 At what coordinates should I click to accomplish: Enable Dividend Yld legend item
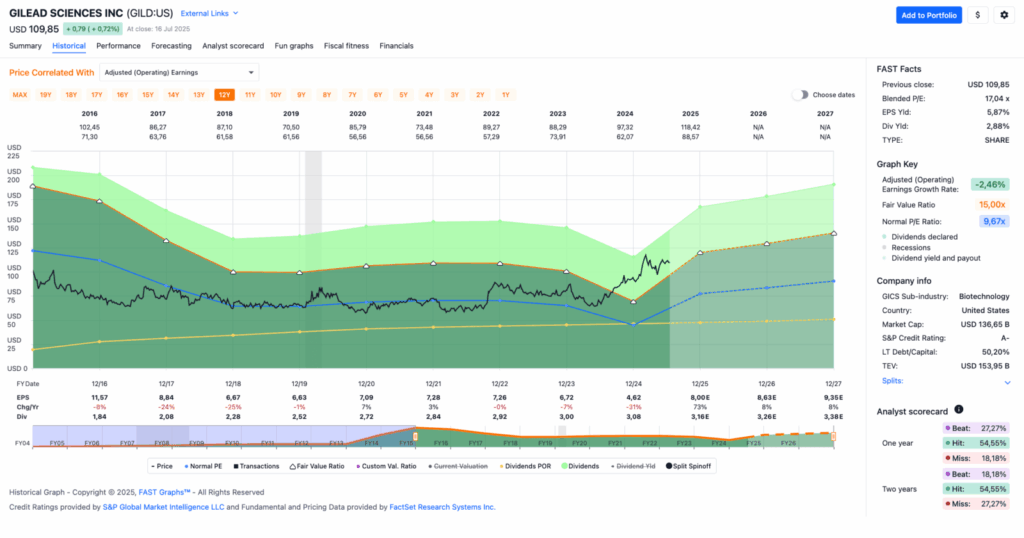(x=633, y=466)
